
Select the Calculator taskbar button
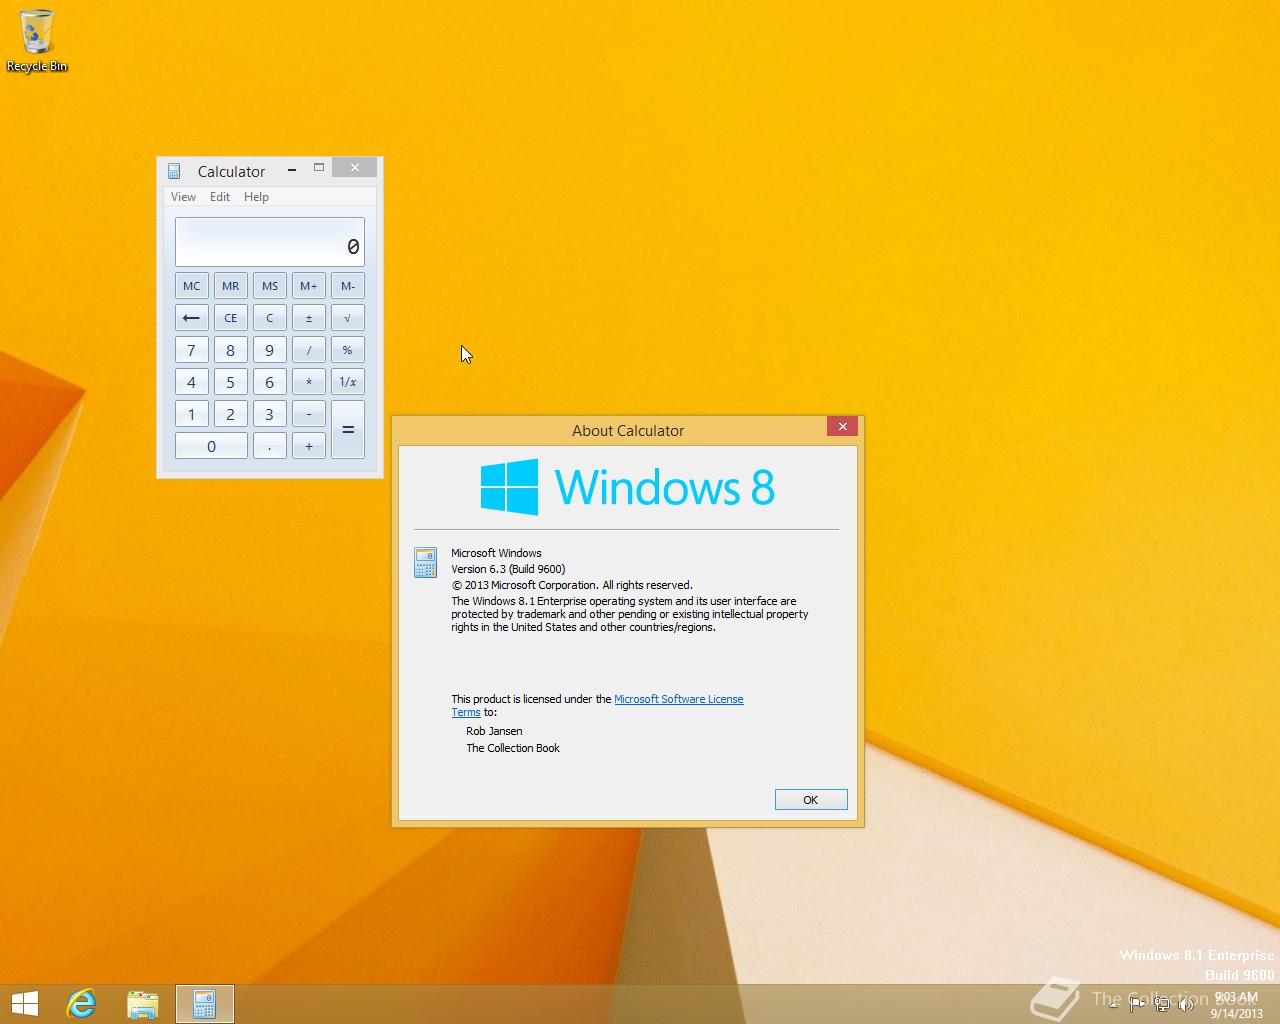(x=205, y=1004)
